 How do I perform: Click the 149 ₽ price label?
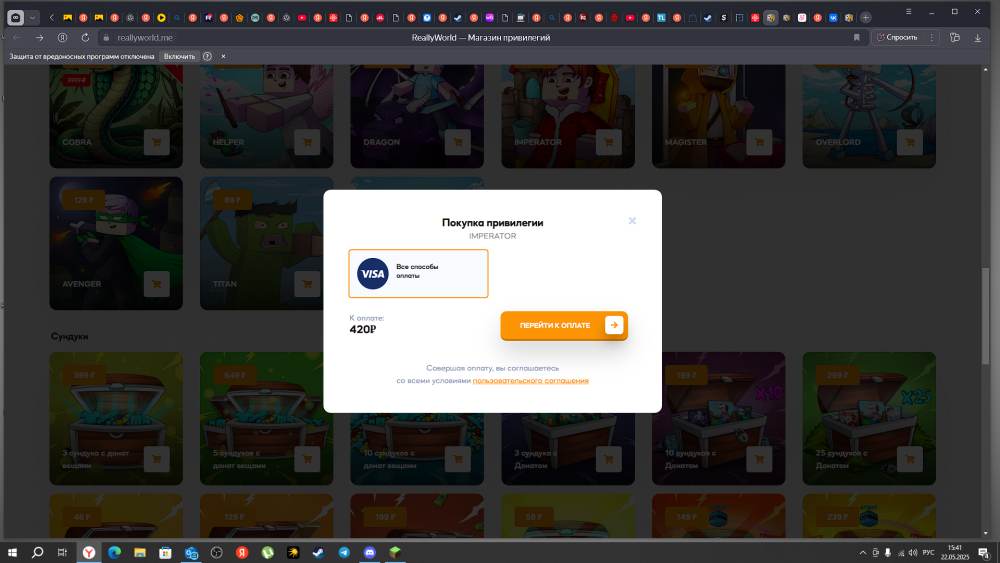click(x=686, y=517)
